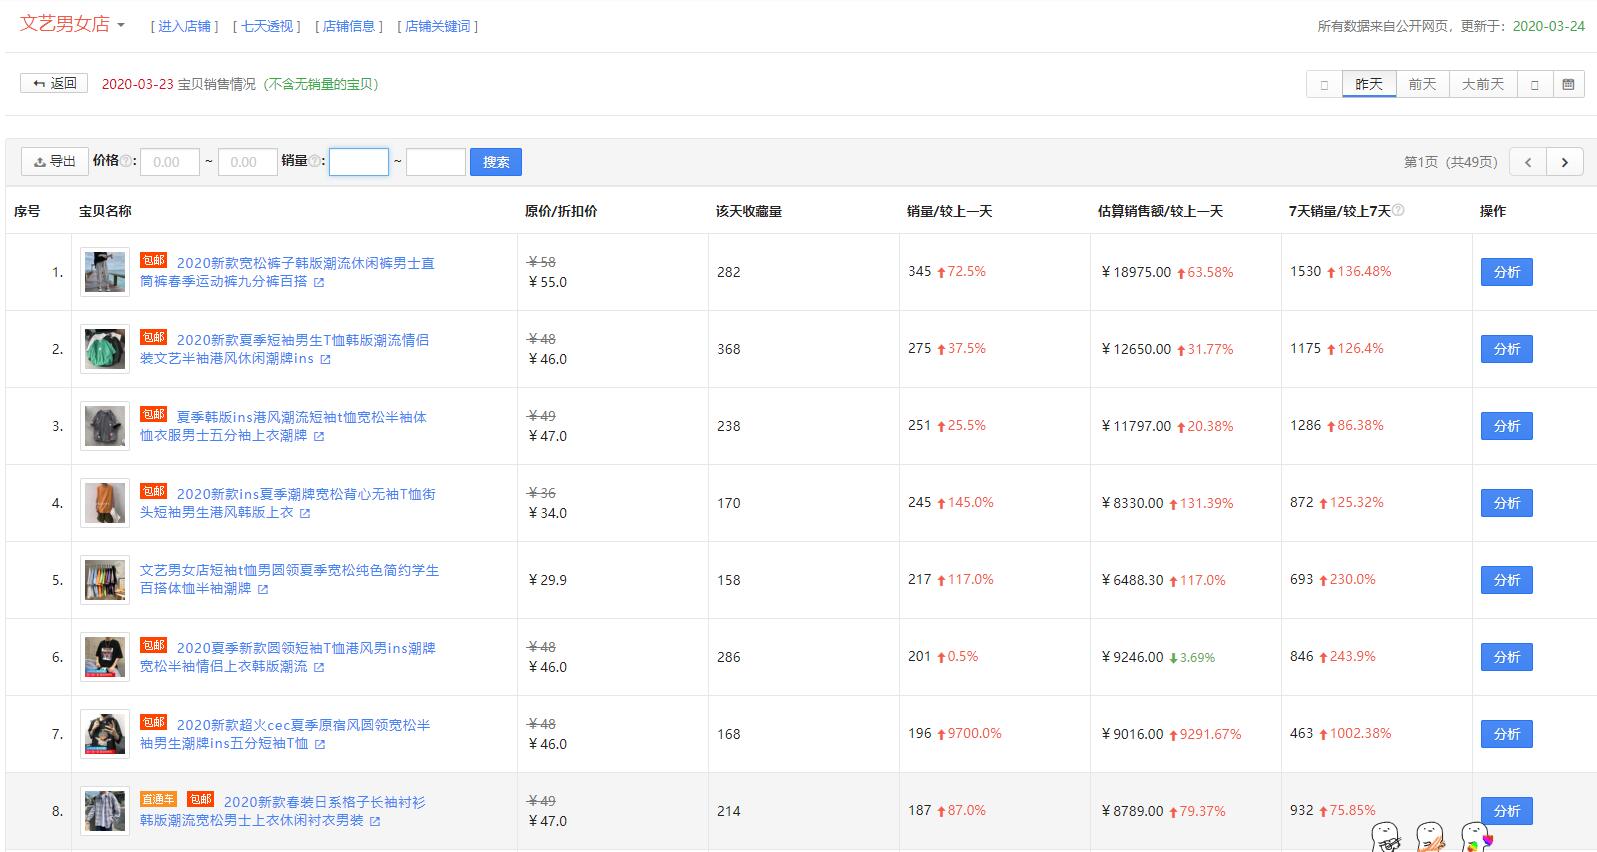Click external link icon in row 1
The width and height of the screenshot is (1597, 852).
click(x=319, y=283)
